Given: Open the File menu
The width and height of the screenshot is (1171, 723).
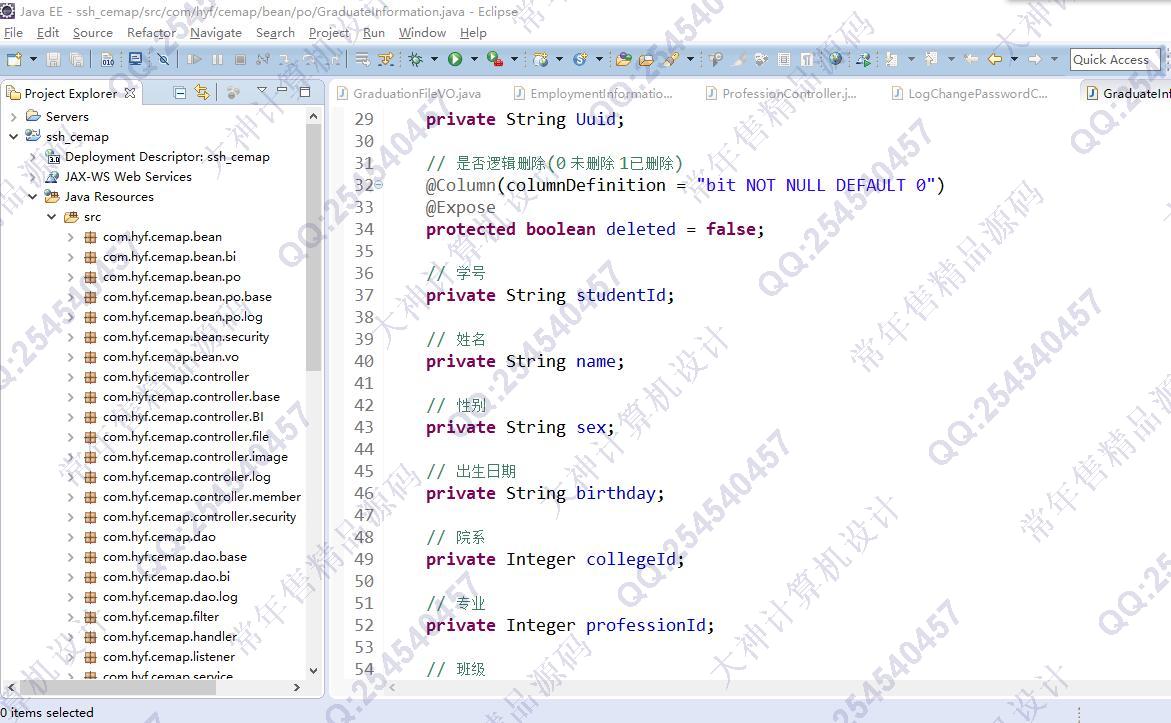Looking at the screenshot, I should pyautogui.click(x=13, y=33).
